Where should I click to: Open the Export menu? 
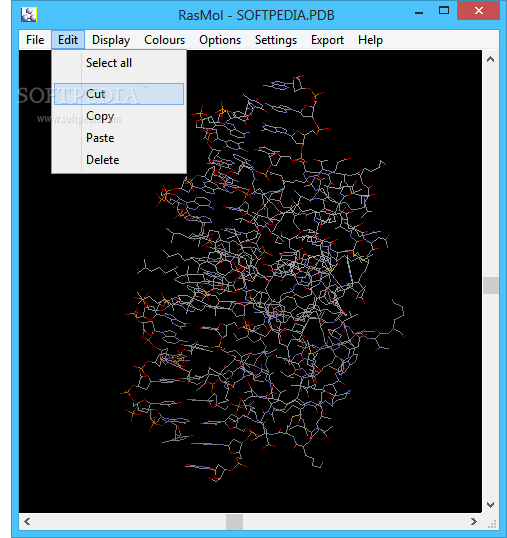327,40
